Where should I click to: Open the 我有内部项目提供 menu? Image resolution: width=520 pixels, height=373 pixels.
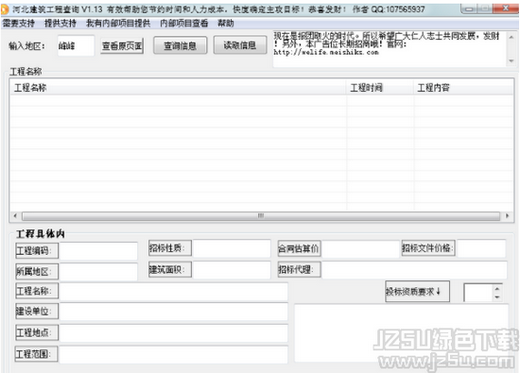[118, 23]
